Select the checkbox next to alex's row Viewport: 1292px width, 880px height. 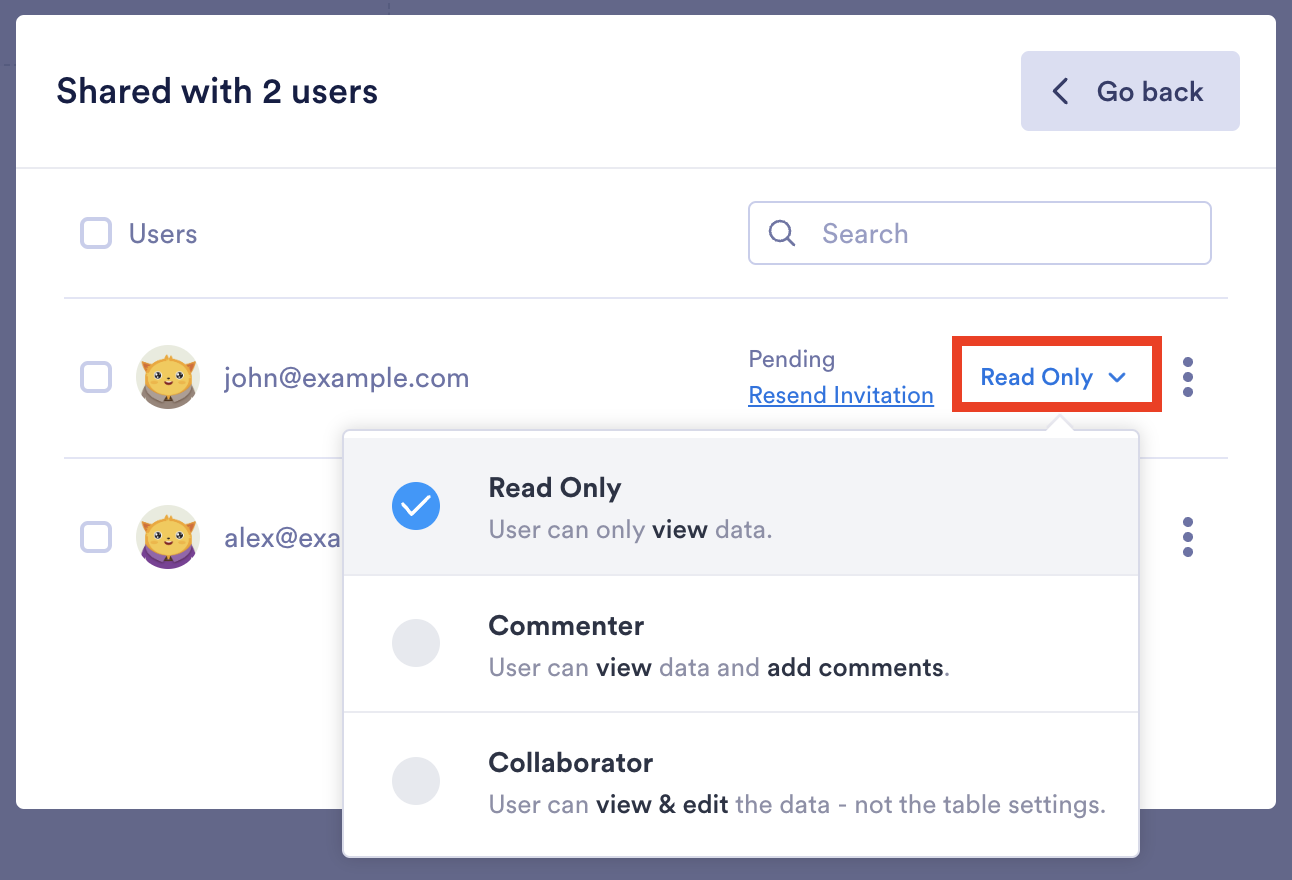click(96, 537)
